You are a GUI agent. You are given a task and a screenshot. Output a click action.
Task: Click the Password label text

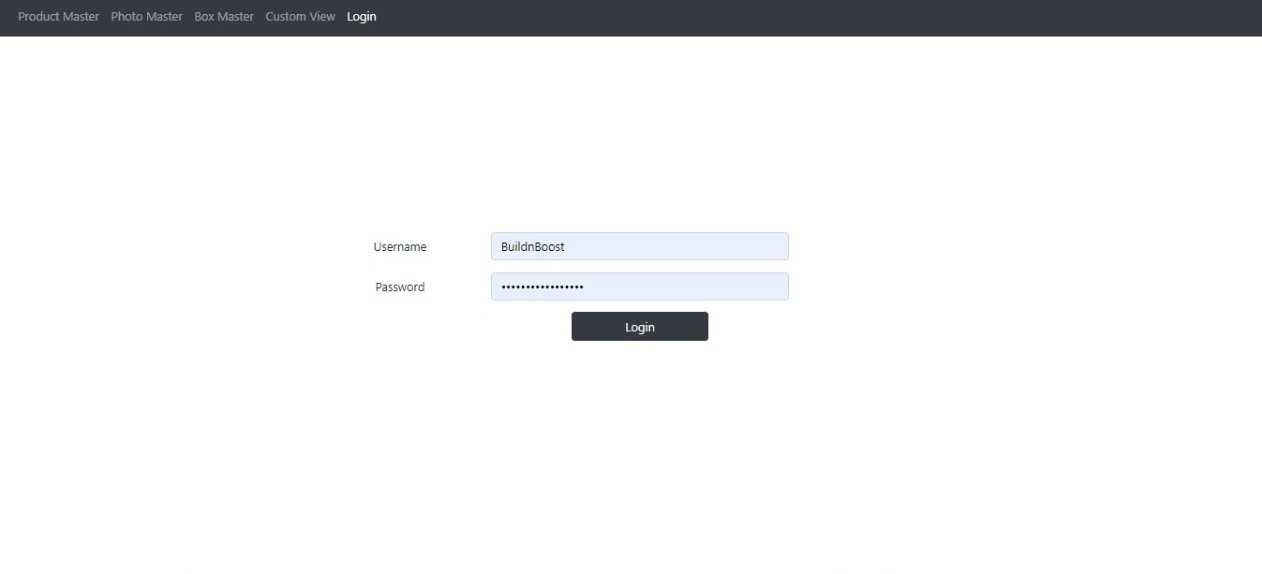click(x=400, y=287)
